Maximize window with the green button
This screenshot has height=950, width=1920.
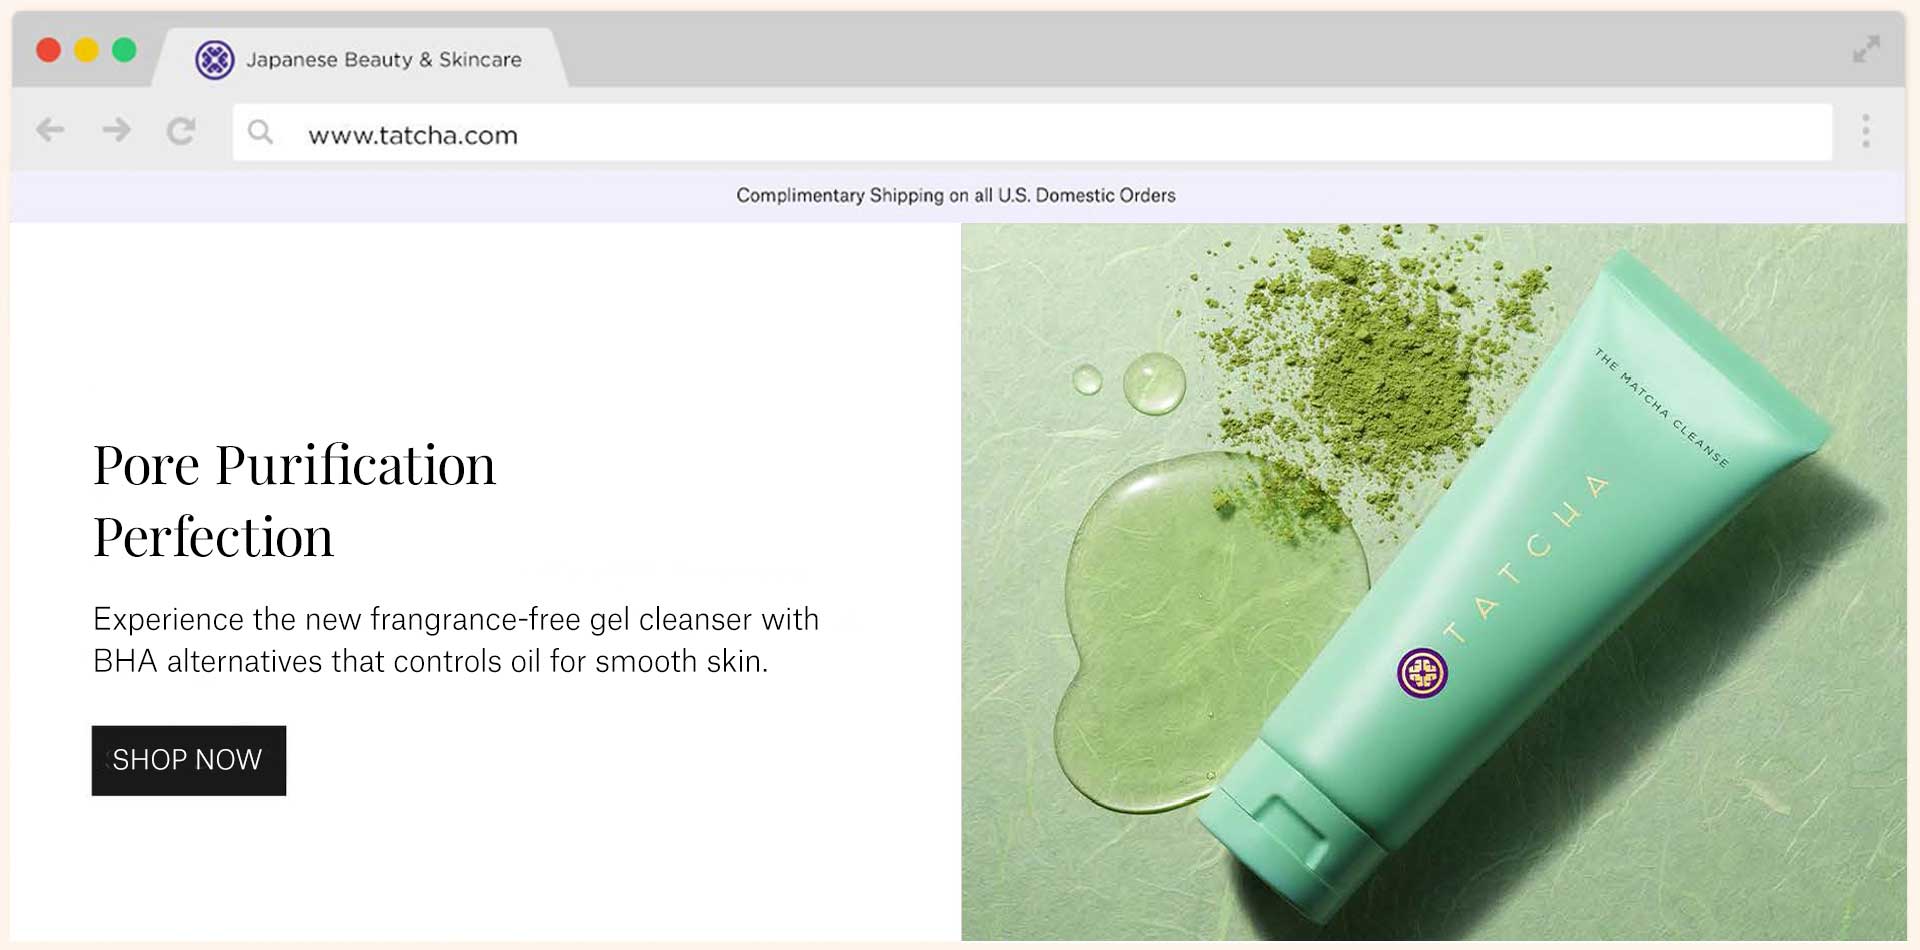(124, 50)
